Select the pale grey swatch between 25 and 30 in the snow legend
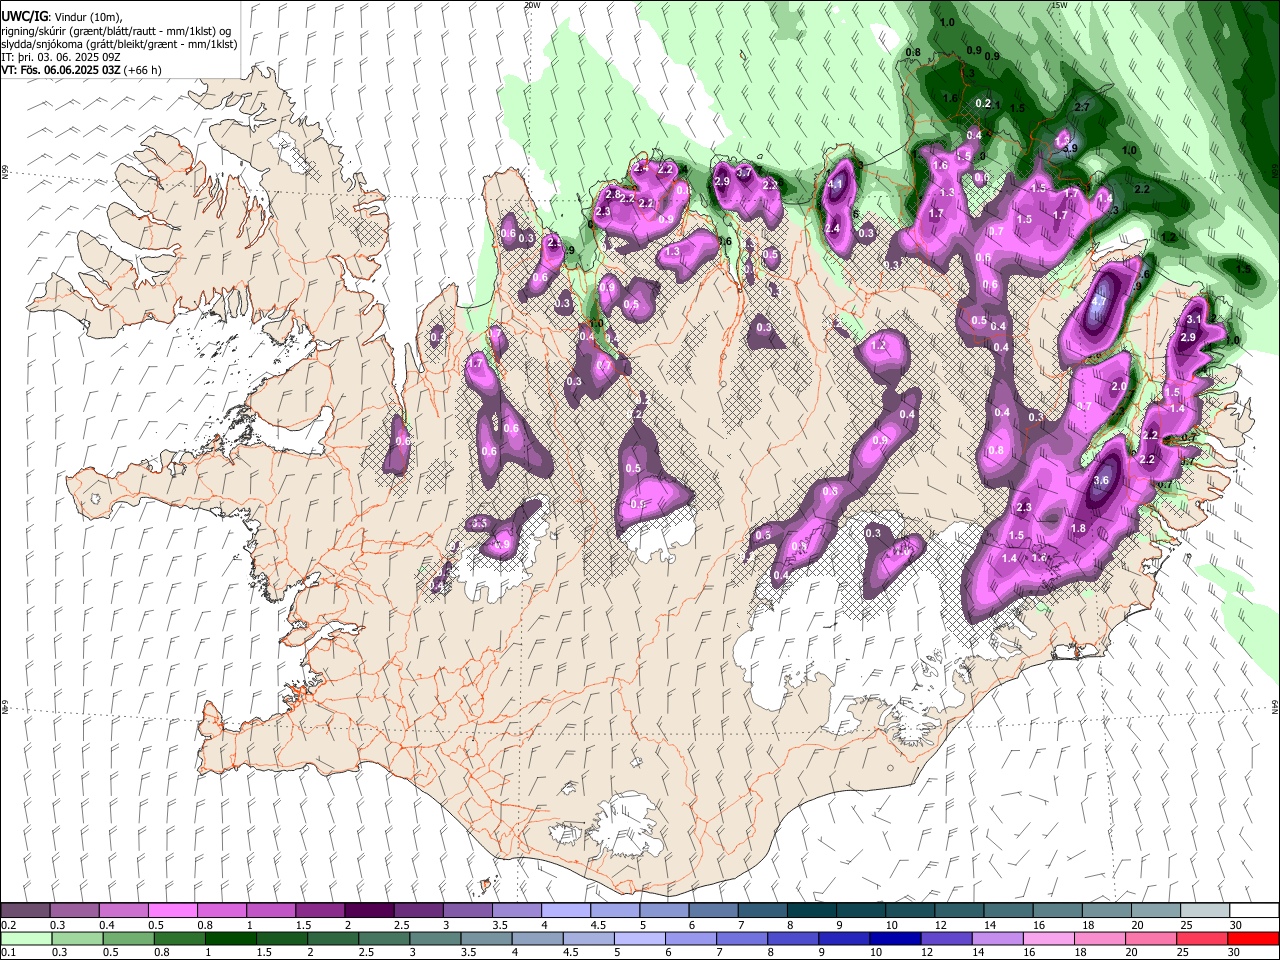The height and width of the screenshot is (960, 1280). pos(1205,911)
